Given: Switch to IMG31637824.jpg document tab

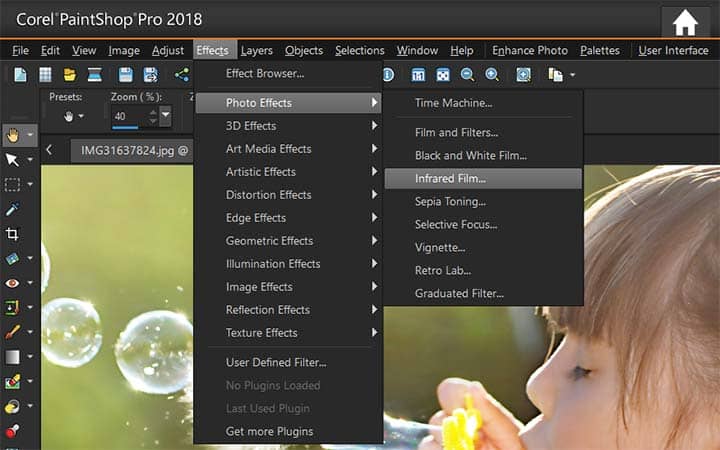Looking at the screenshot, I should click(x=134, y=151).
